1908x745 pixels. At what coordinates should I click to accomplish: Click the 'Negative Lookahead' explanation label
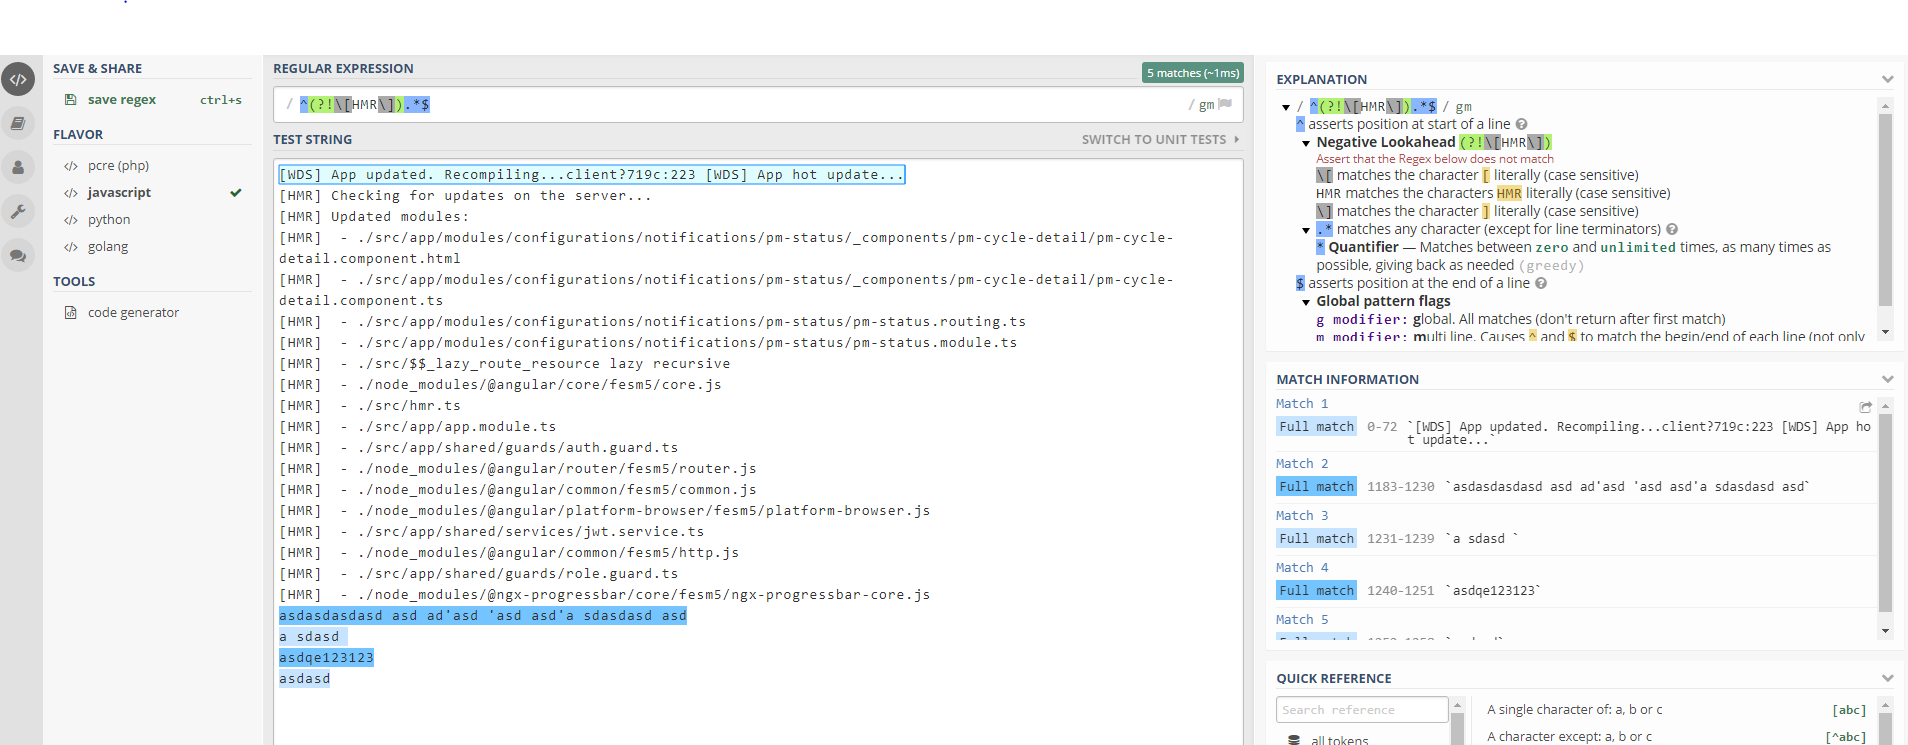coord(1386,143)
